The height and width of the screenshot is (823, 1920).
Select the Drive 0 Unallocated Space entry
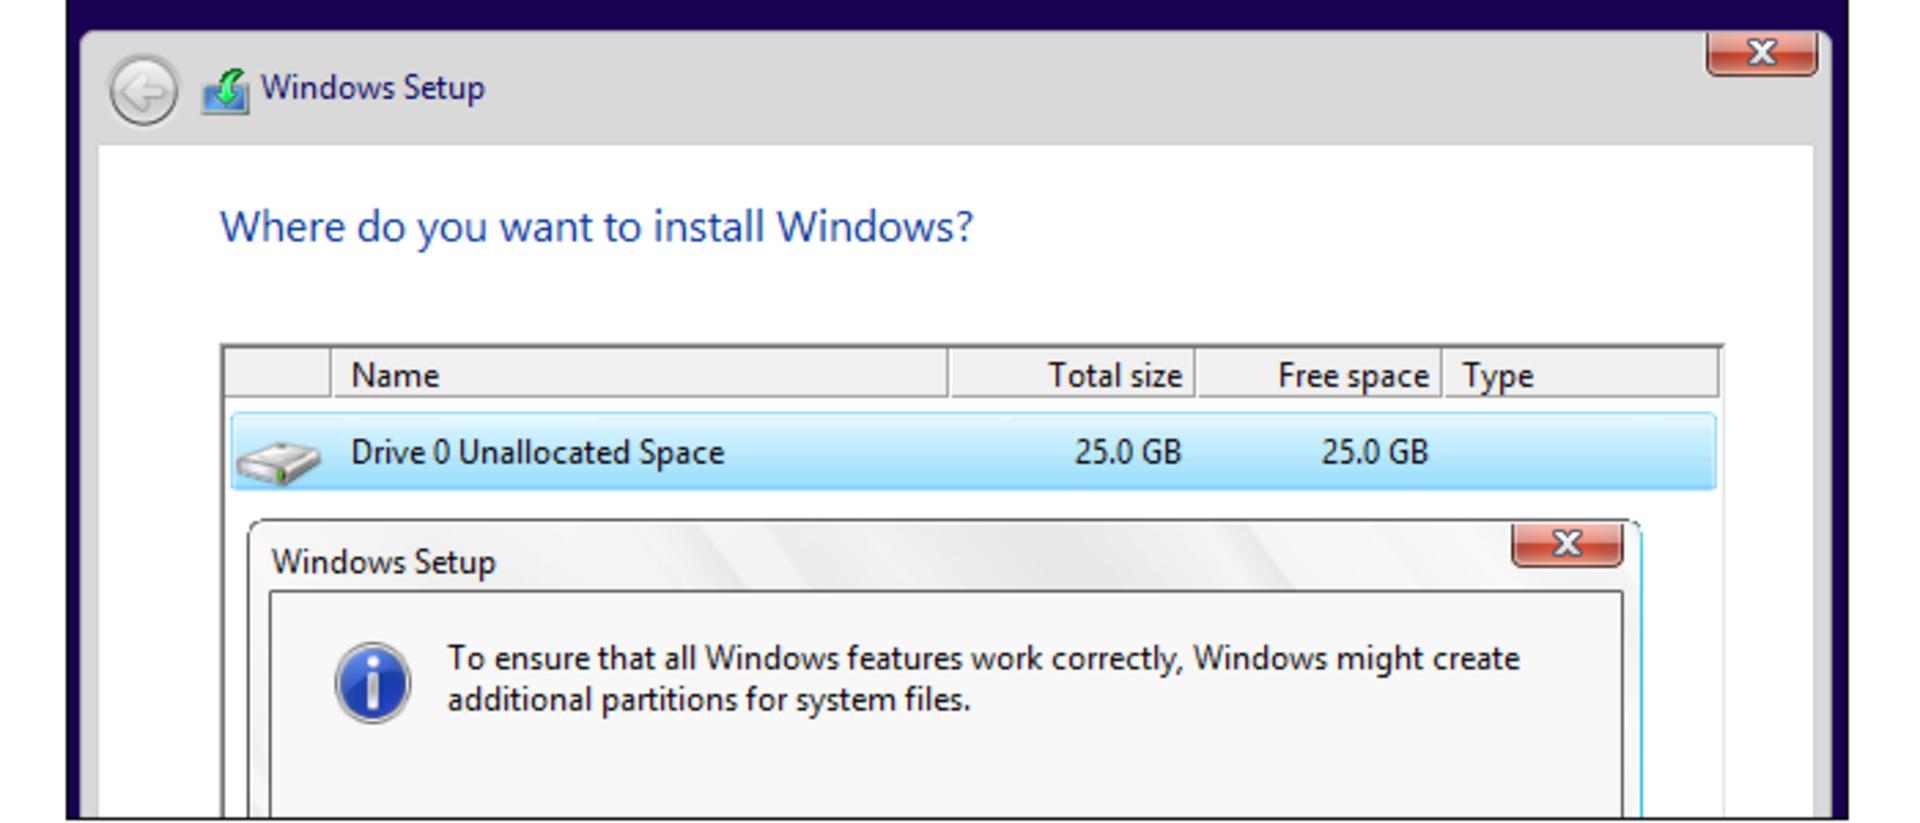[x=973, y=452]
